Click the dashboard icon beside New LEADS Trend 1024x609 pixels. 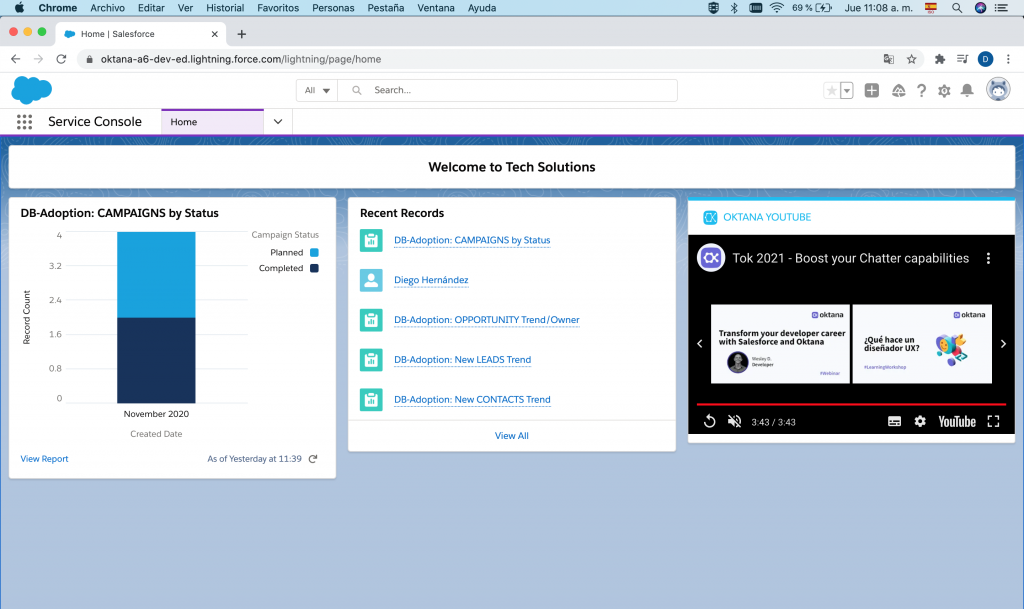pos(371,360)
